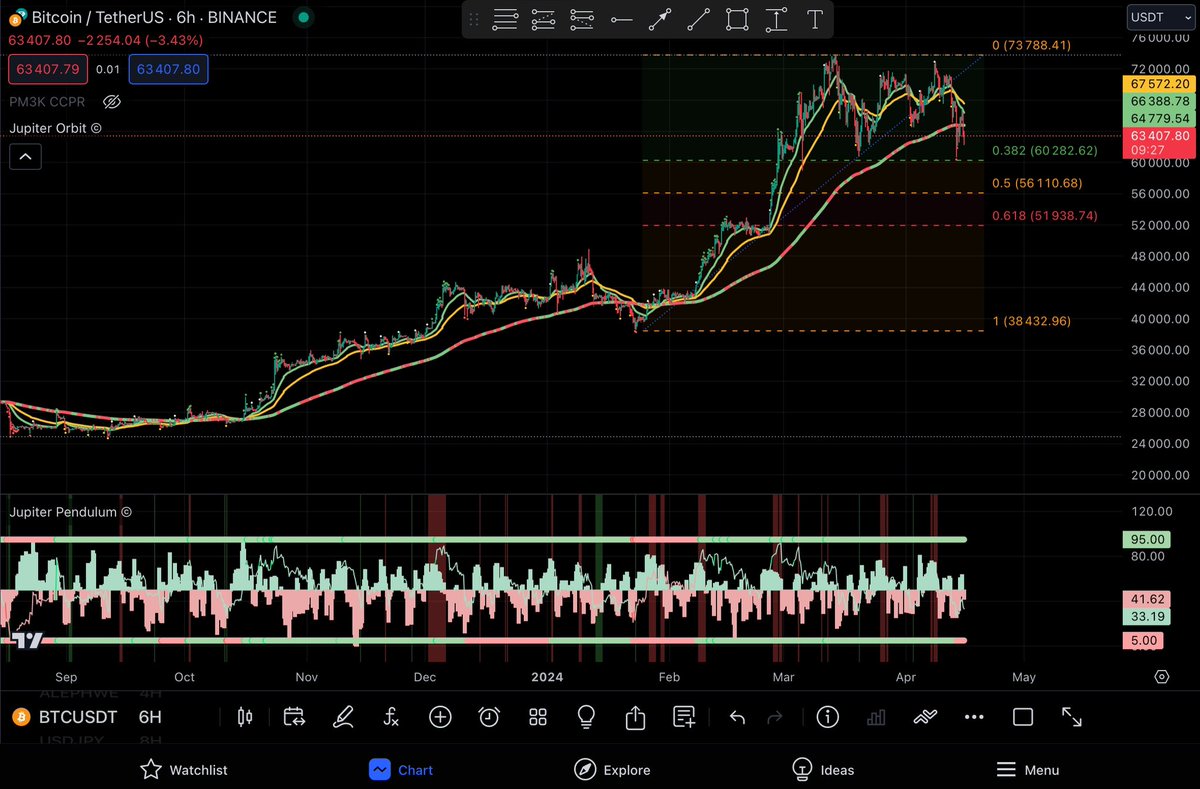Image resolution: width=1200 pixels, height=789 pixels.
Task: Create an alert with the clock icon
Action: [x=489, y=717]
